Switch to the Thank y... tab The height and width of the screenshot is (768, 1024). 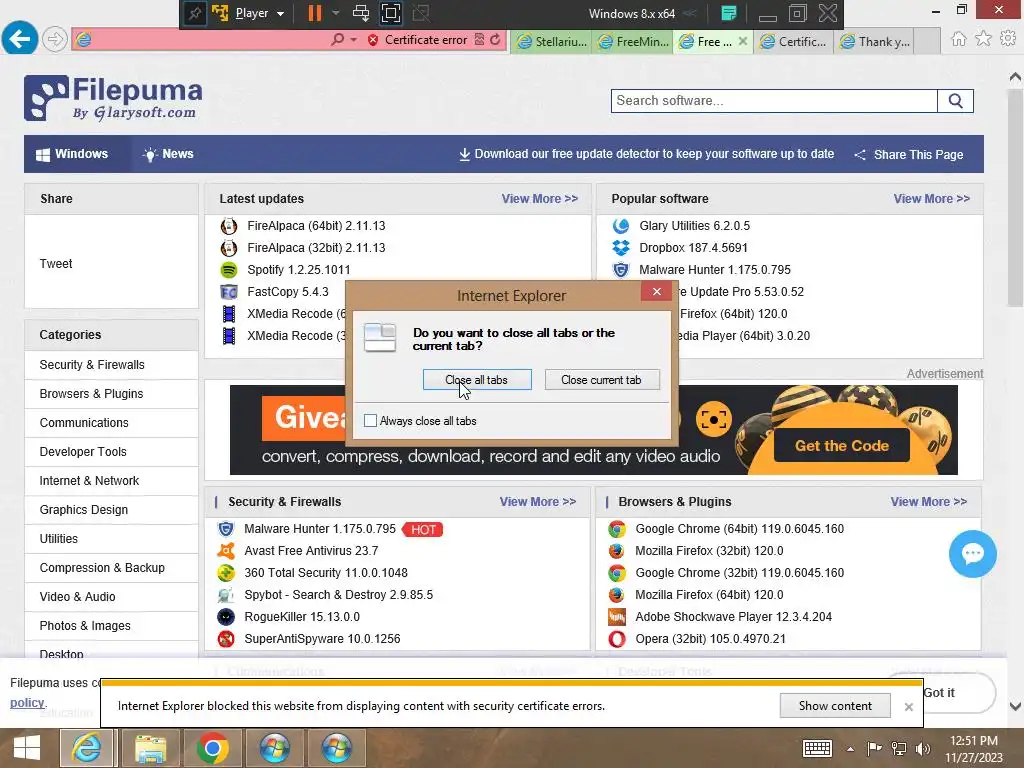874,42
